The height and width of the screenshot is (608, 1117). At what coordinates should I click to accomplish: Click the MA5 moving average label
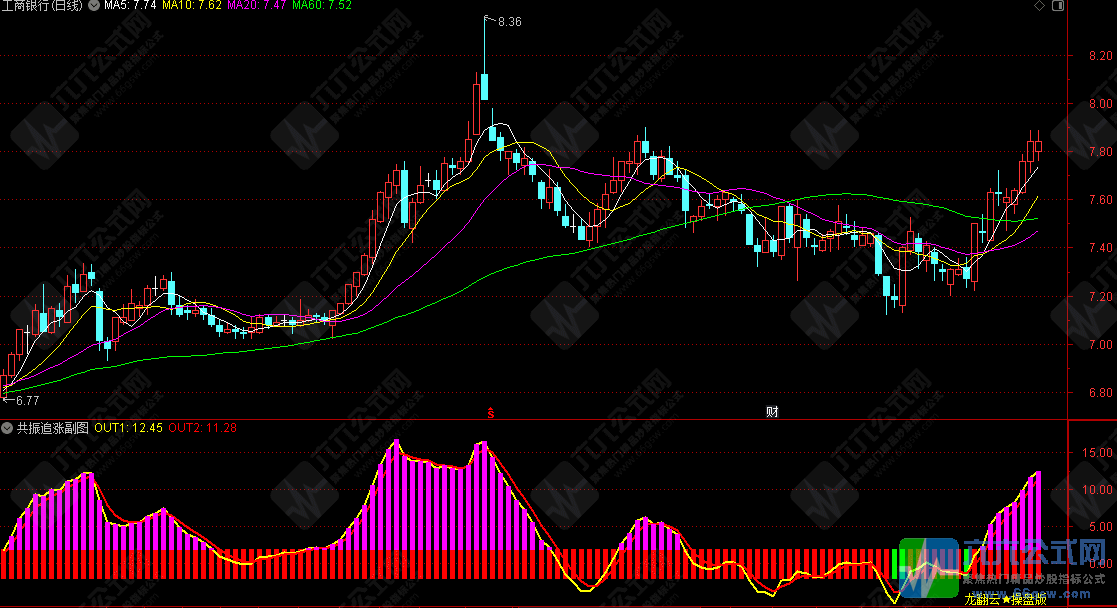point(130,6)
